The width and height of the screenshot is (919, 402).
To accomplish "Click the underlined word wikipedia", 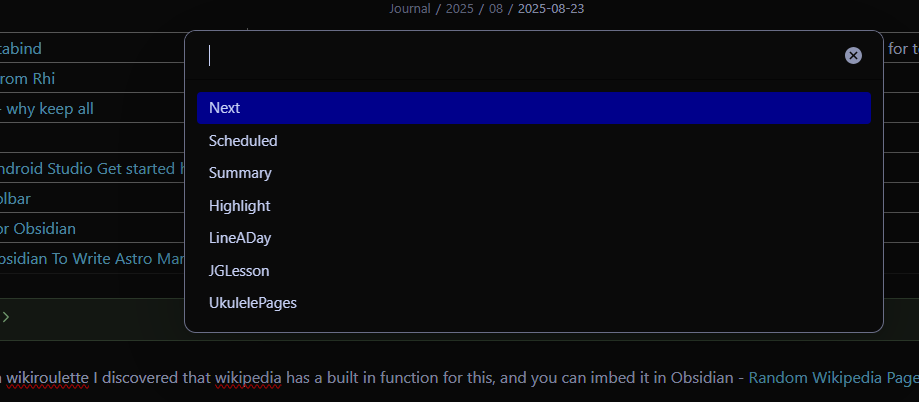I will [248, 378].
